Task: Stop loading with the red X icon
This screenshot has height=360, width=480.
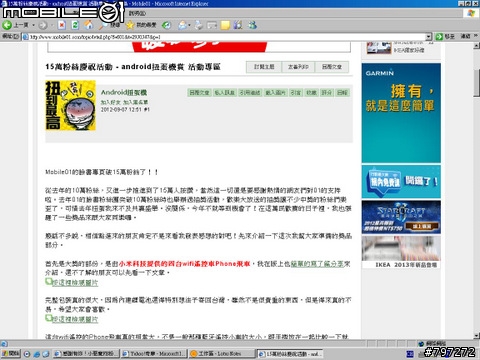Action: click(62, 25)
